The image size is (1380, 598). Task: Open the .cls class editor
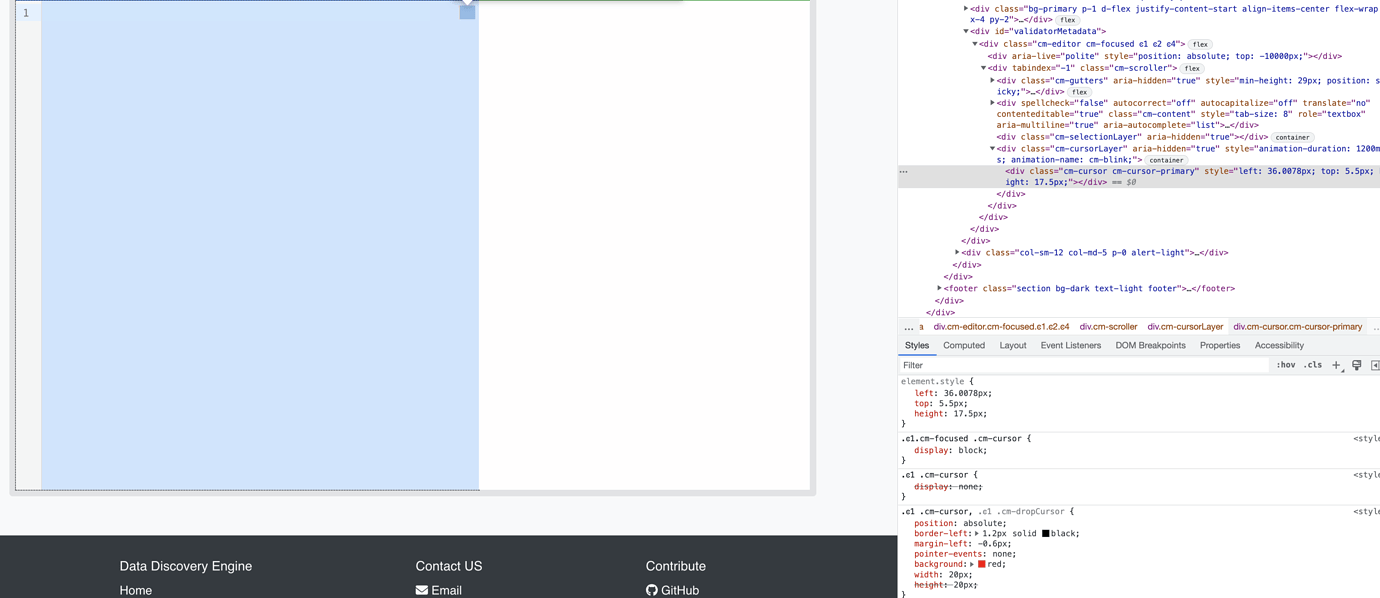coord(1313,364)
